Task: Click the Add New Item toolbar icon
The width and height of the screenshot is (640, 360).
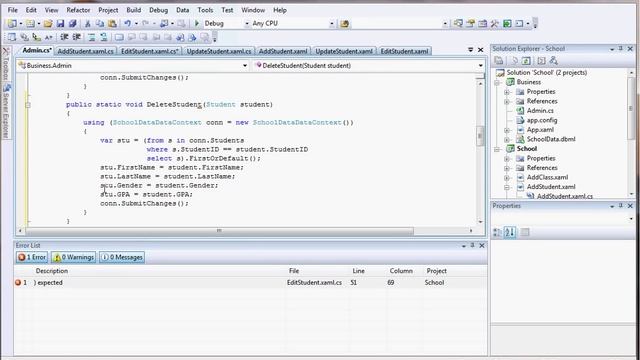Action: 30,24
